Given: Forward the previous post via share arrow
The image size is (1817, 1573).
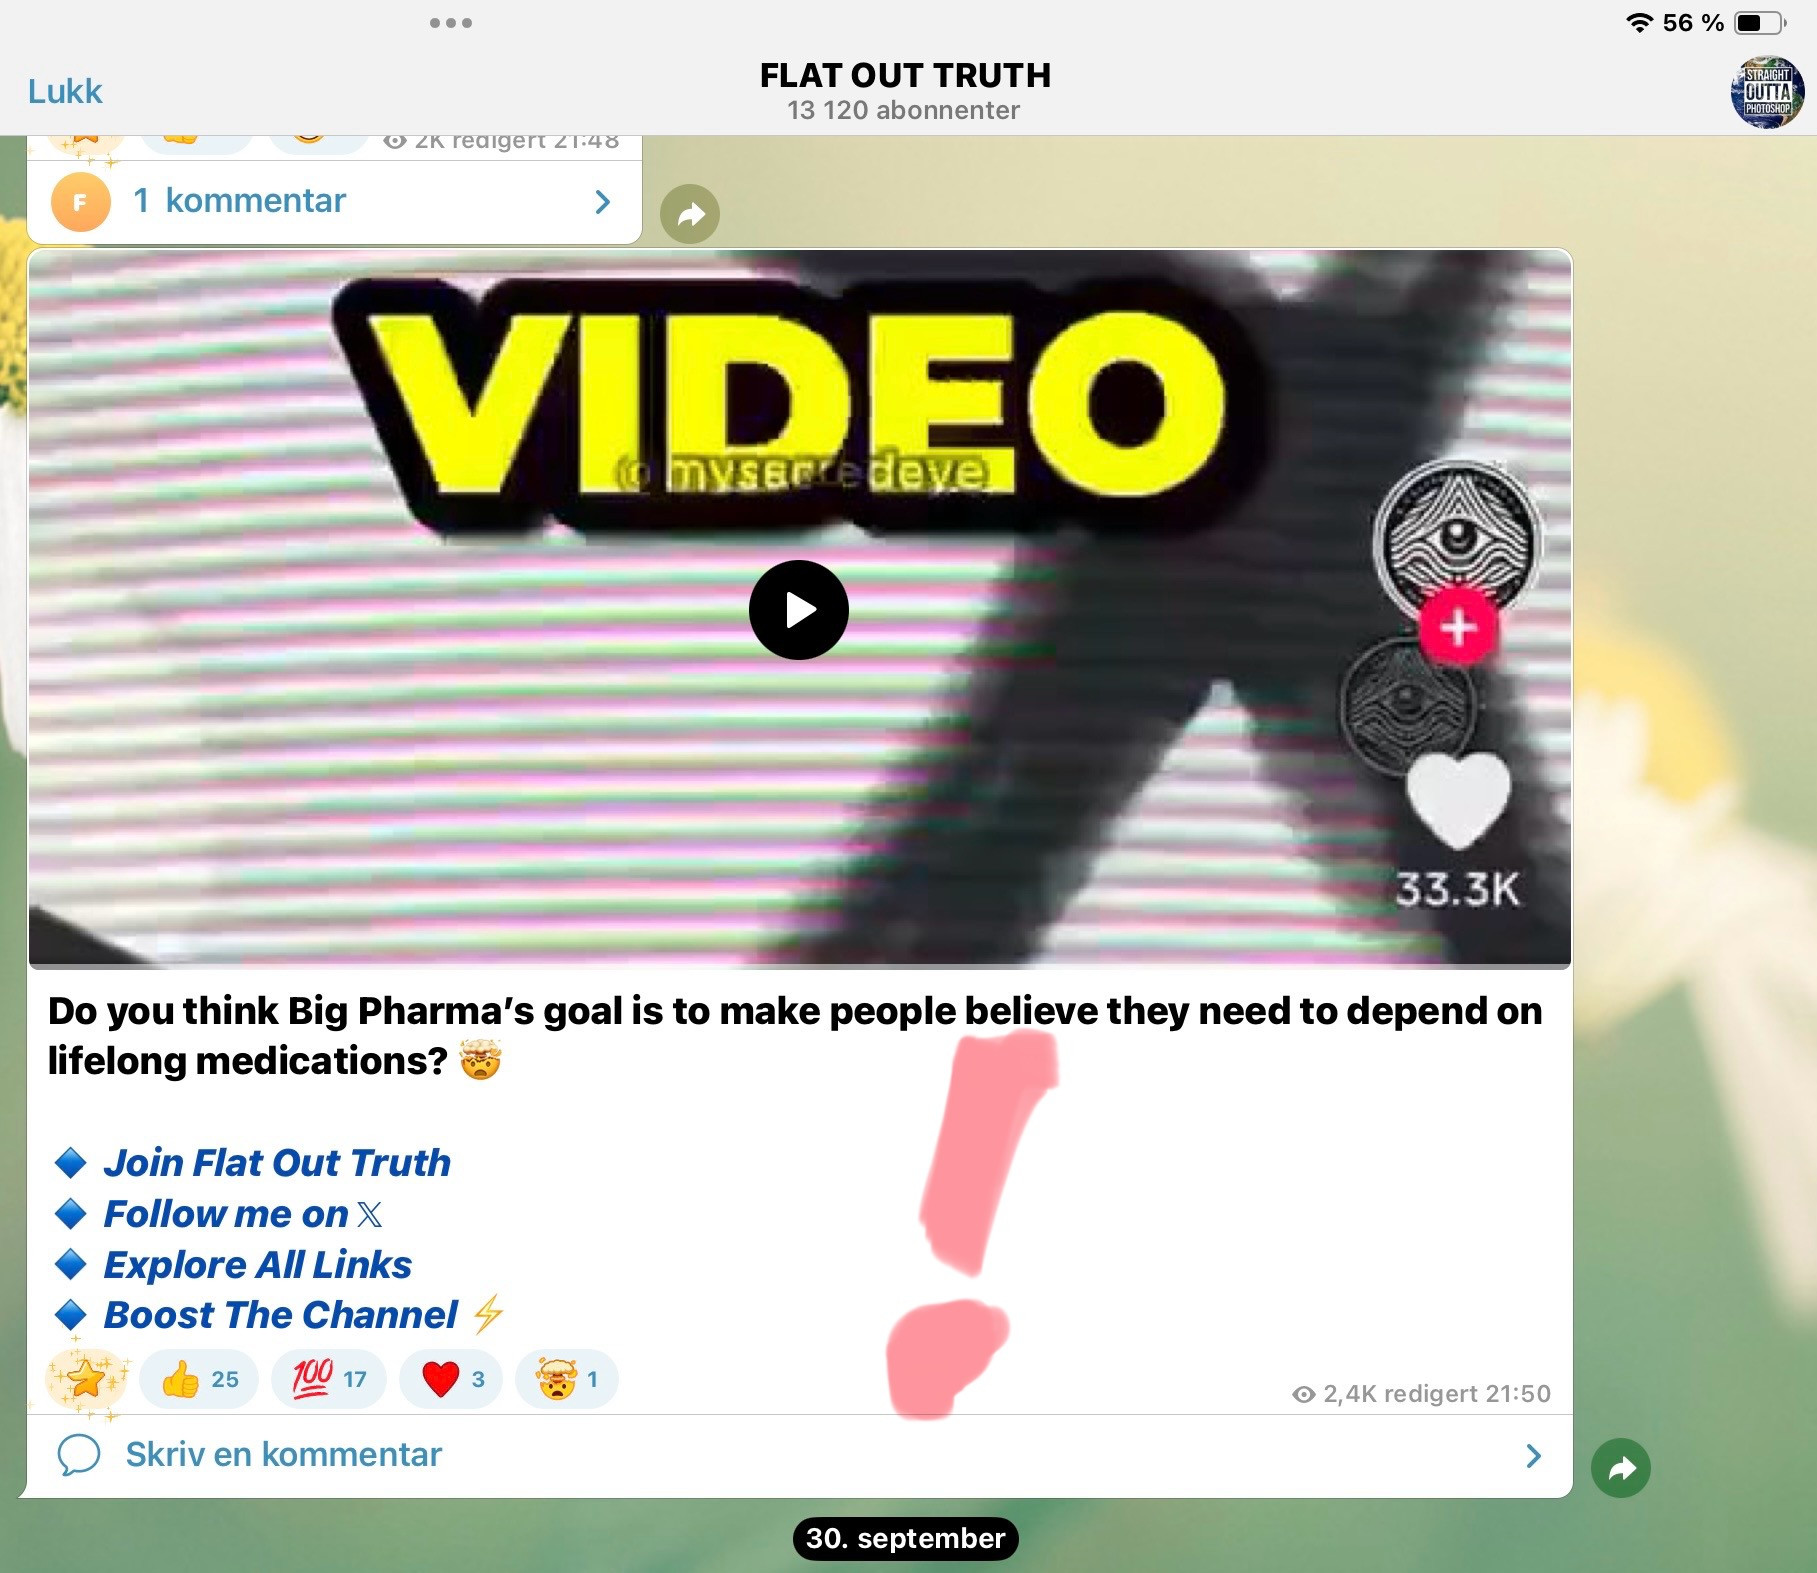Looking at the screenshot, I should pos(690,214).
